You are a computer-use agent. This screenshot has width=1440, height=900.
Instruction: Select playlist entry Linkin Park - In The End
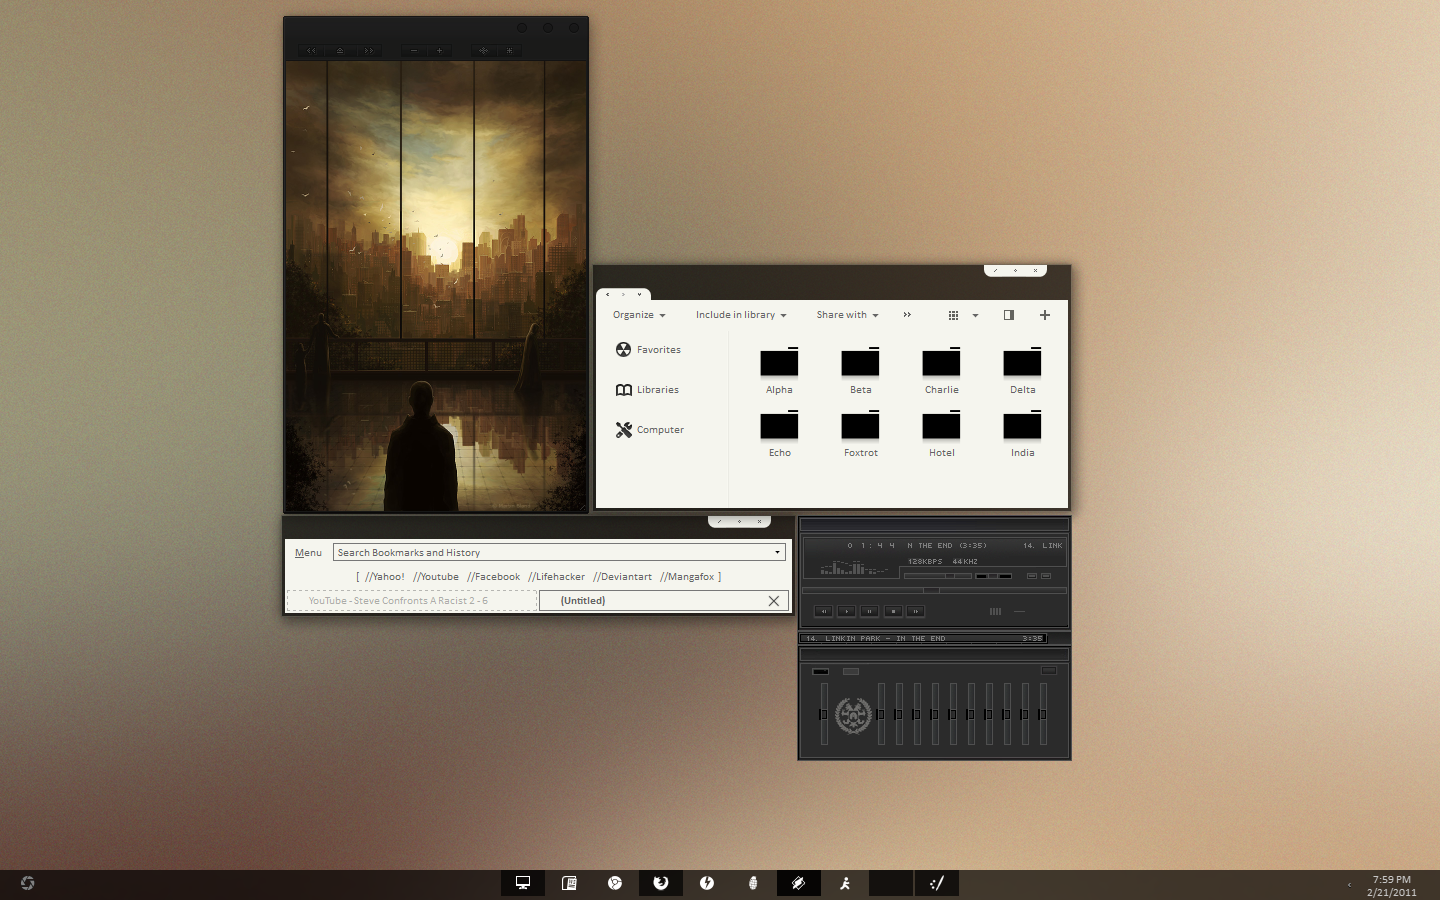[x=923, y=638]
